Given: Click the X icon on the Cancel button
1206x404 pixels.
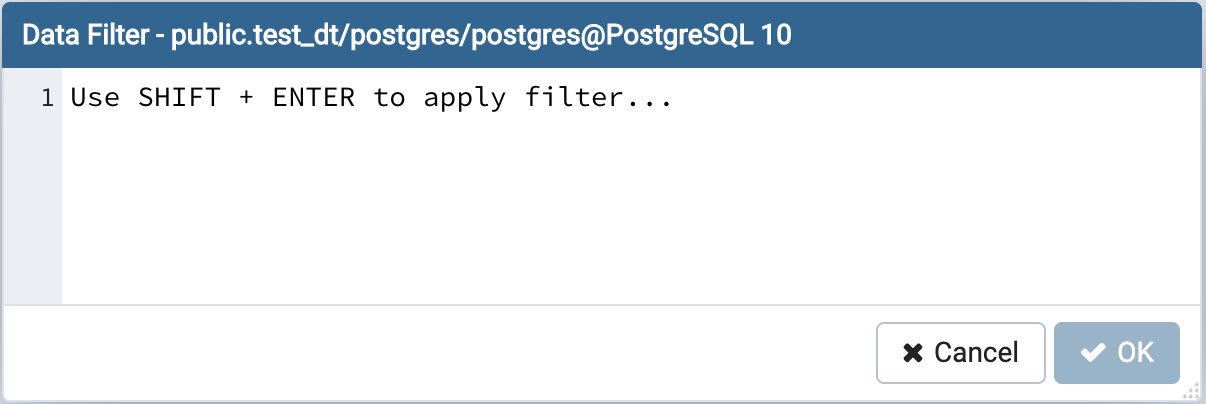Looking at the screenshot, I should coord(912,353).
